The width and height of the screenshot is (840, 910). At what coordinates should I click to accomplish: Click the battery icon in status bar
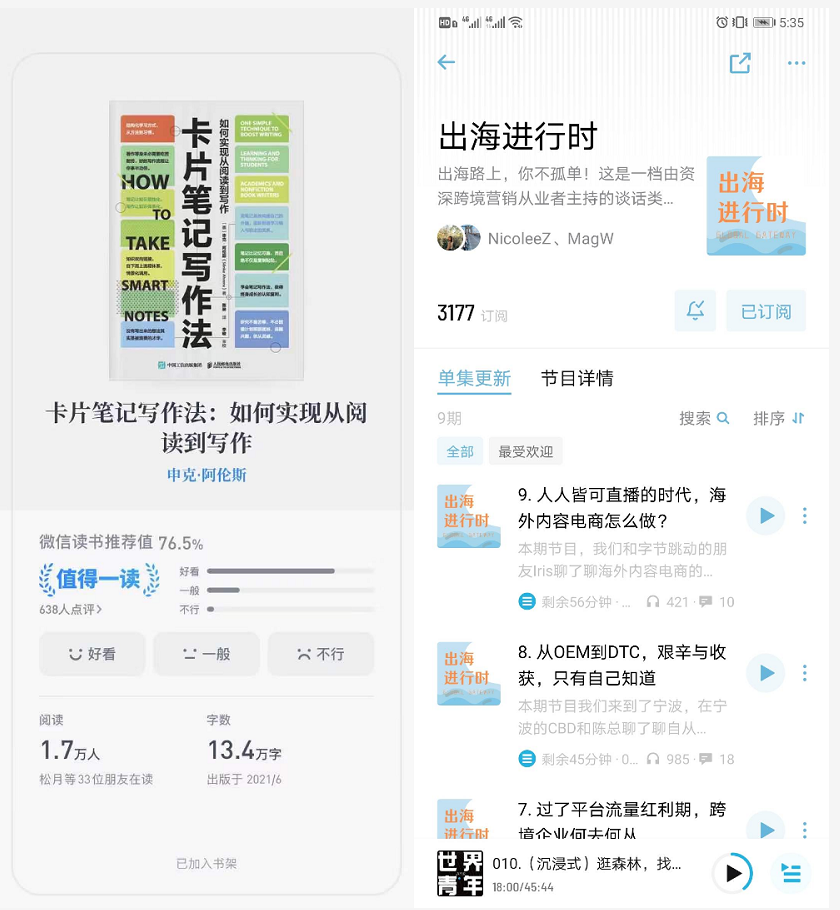[x=765, y=23]
